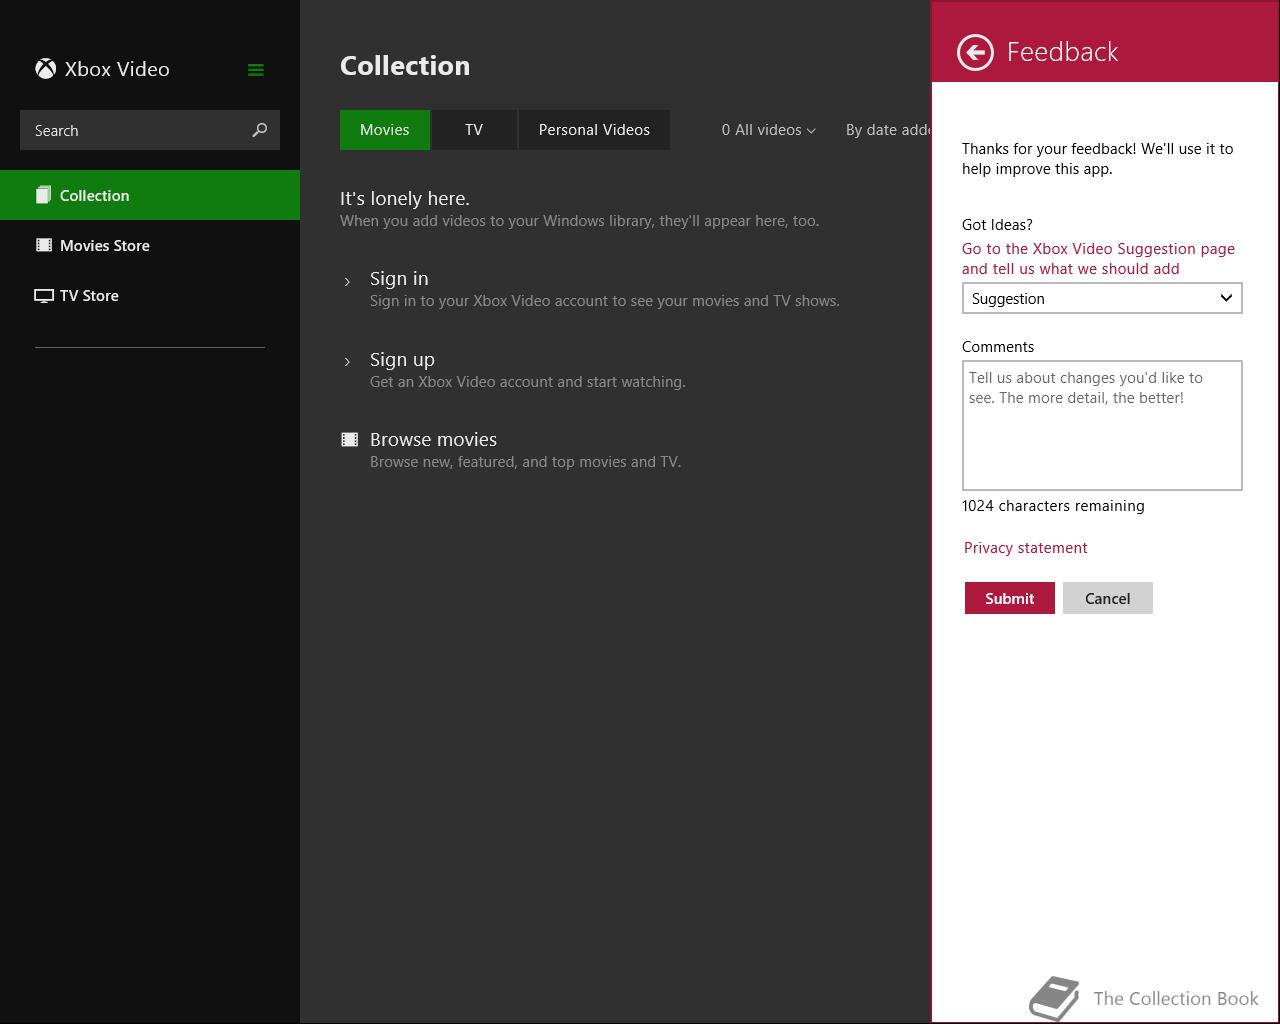Click the Xbox logo icon

tap(45, 69)
